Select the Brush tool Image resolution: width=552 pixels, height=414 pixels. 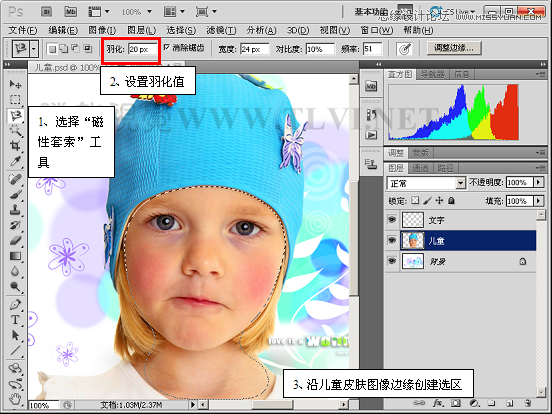tap(15, 194)
